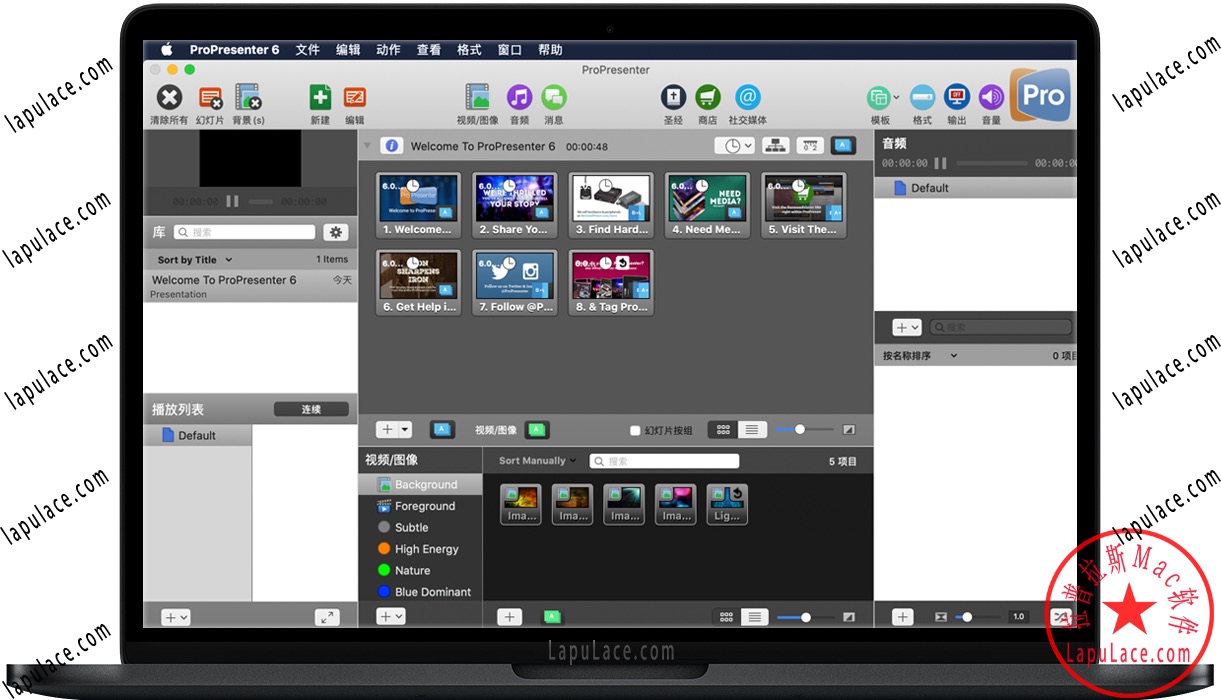Collapse the Welcome To ProPresenter 6 disclosure triangle
The height and width of the screenshot is (700, 1221).
367,146
